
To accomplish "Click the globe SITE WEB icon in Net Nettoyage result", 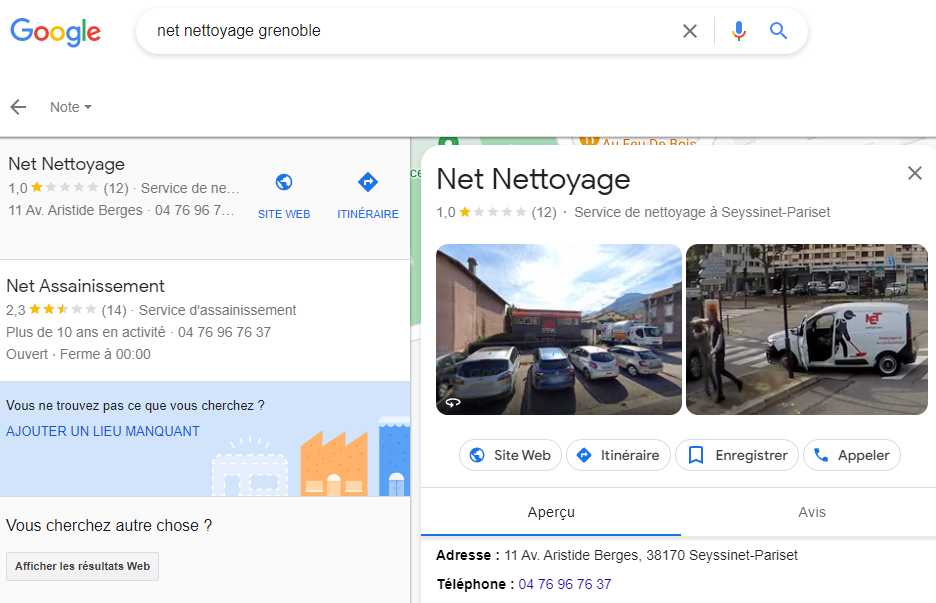I will coord(284,181).
